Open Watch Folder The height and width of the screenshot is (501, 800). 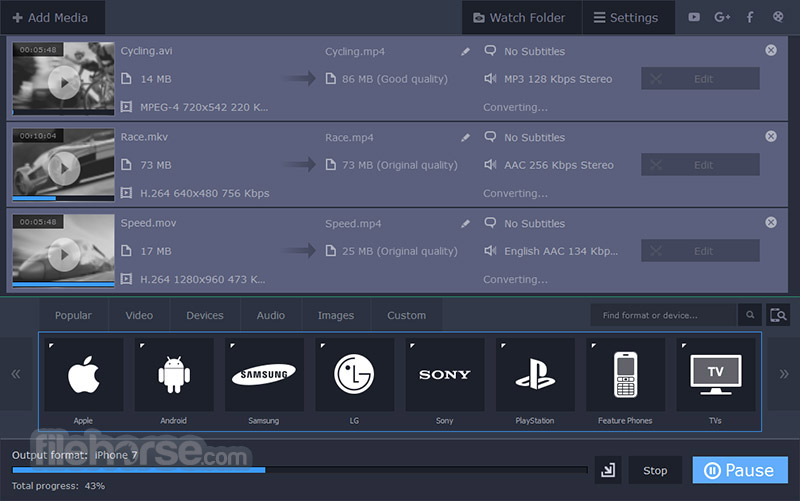[x=521, y=17]
